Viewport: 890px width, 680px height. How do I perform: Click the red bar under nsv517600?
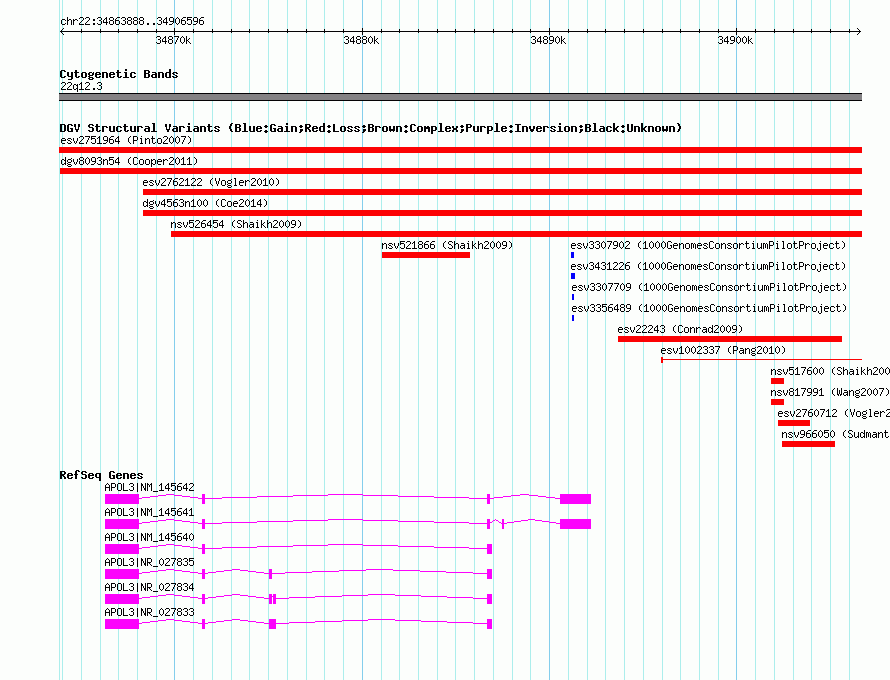777,381
